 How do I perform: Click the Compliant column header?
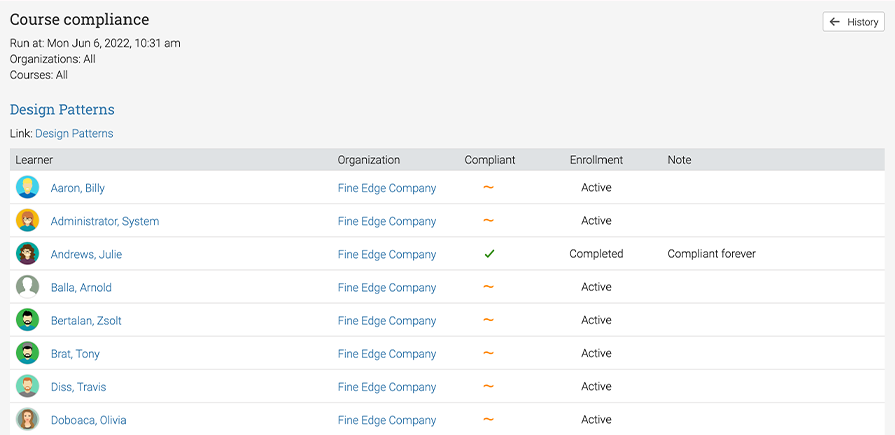tap(490, 160)
